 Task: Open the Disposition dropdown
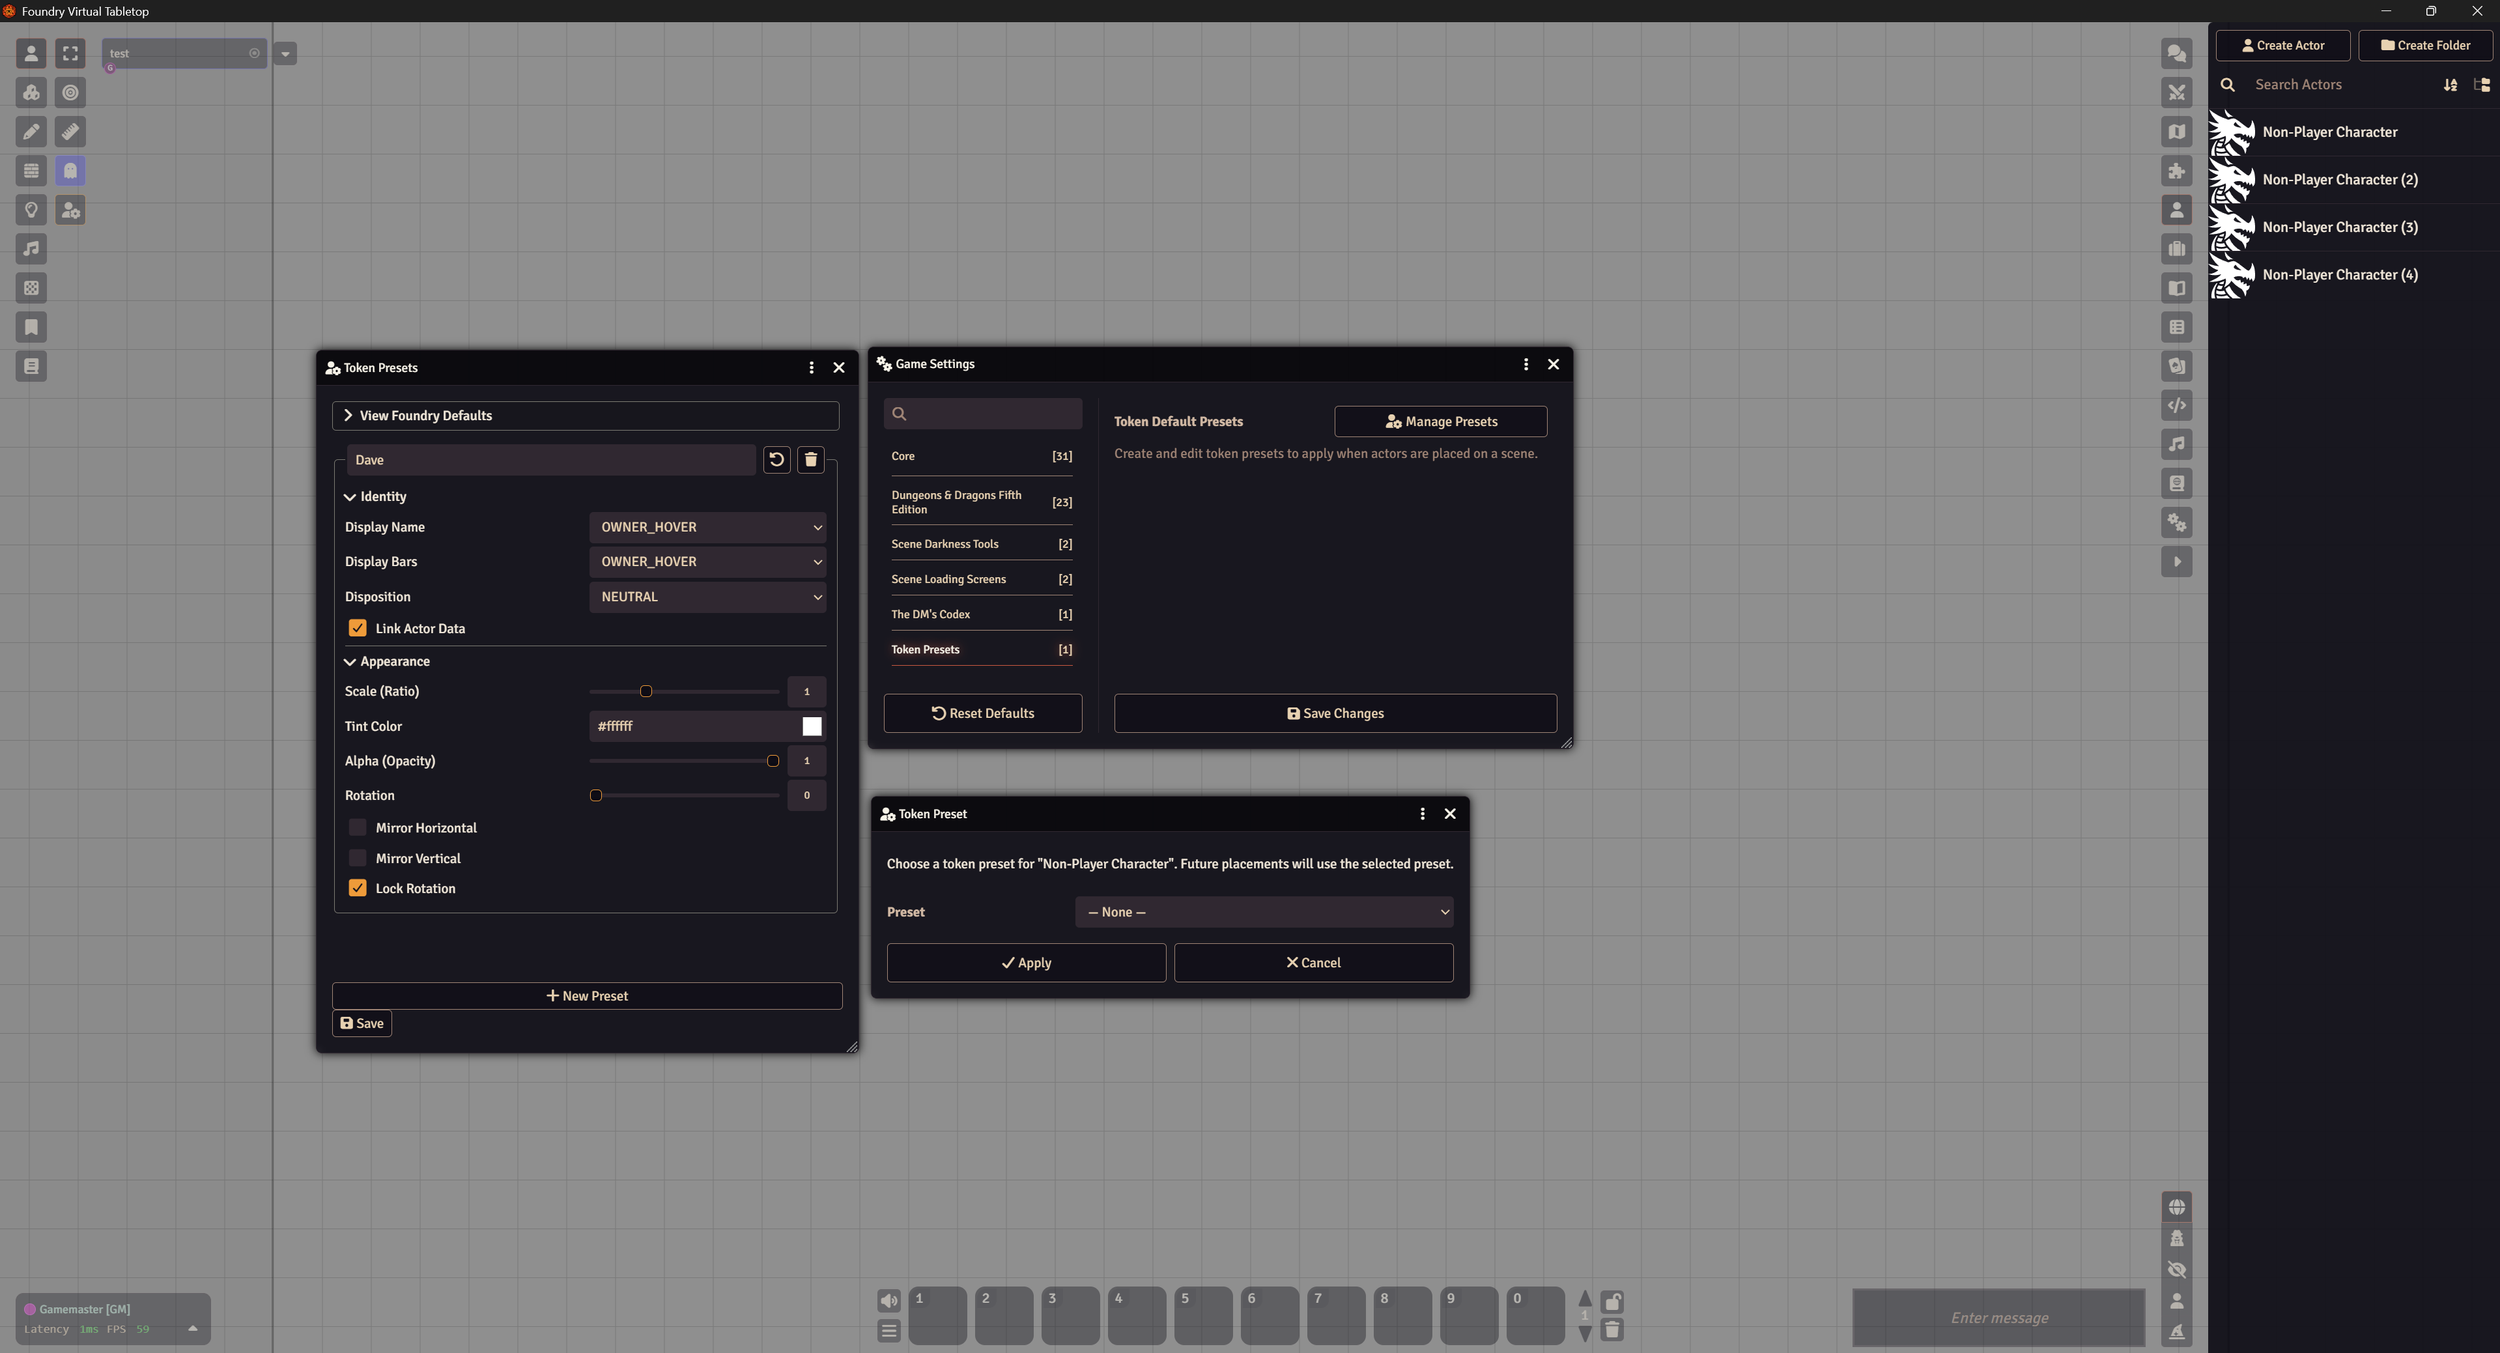(x=707, y=597)
